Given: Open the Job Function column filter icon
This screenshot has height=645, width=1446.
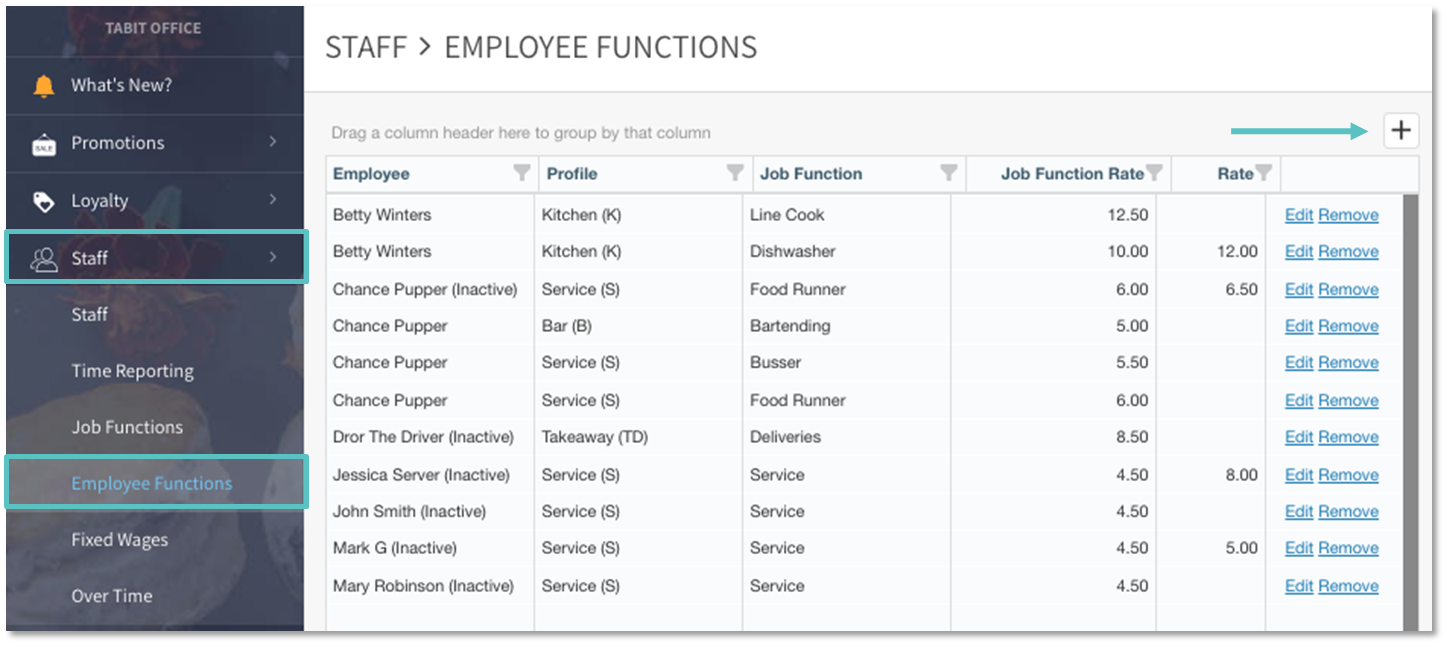Looking at the screenshot, I should (949, 173).
